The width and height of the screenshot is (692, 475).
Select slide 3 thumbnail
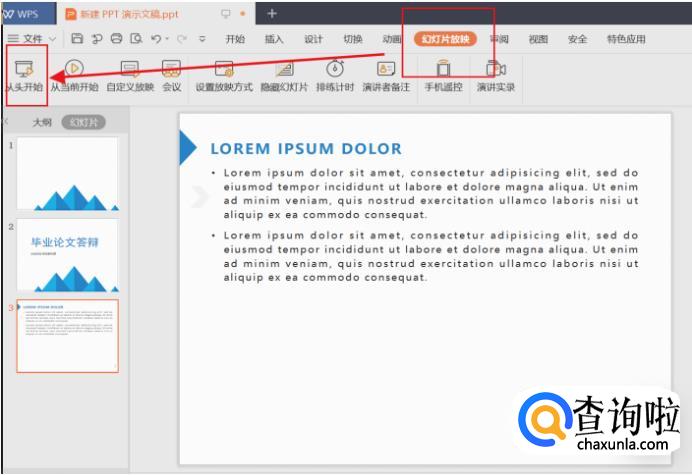pyautogui.click(x=68, y=336)
